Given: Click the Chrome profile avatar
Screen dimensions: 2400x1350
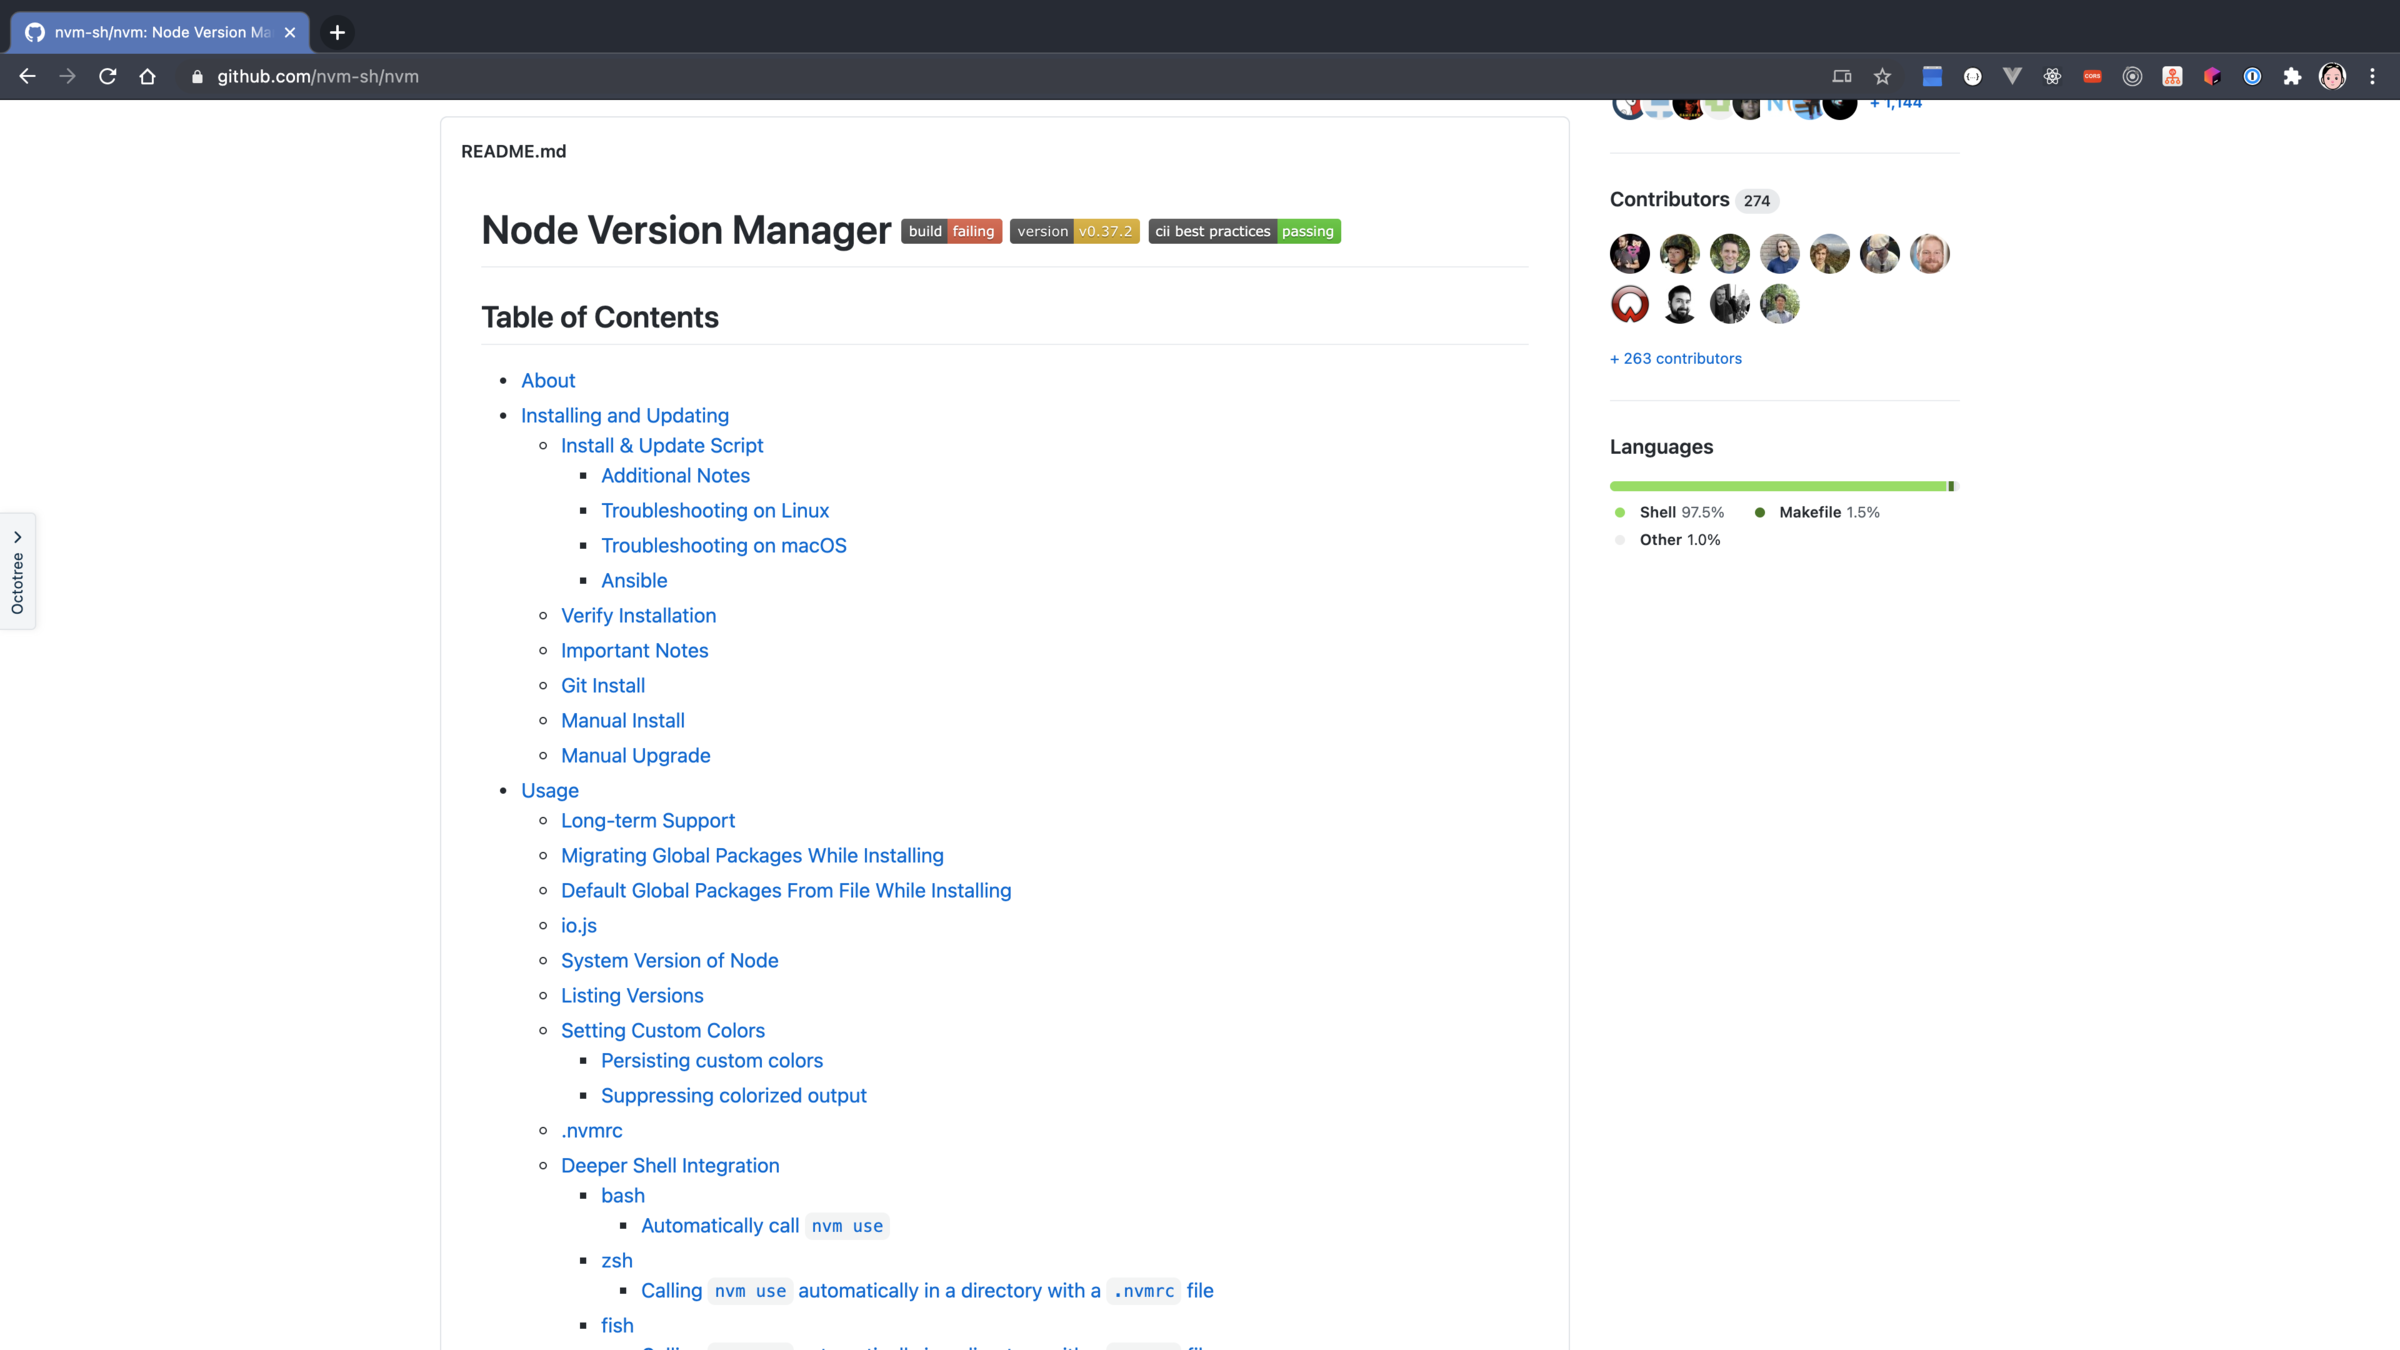Looking at the screenshot, I should (x=2332, y=76).
